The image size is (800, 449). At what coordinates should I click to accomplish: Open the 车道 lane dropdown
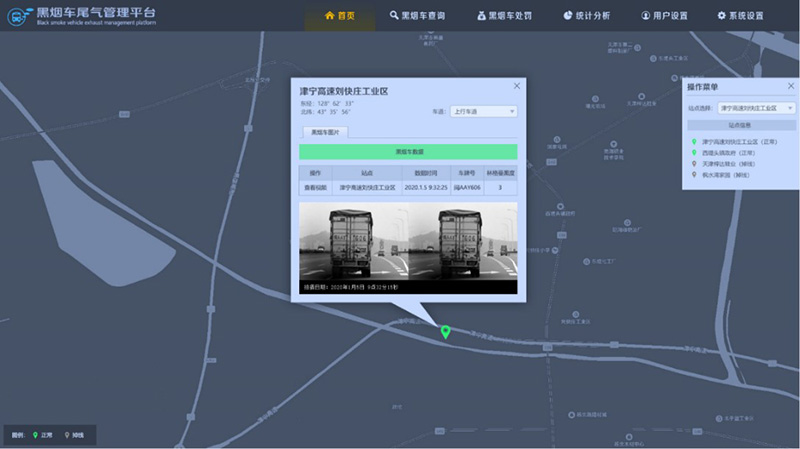click(482, 111)
